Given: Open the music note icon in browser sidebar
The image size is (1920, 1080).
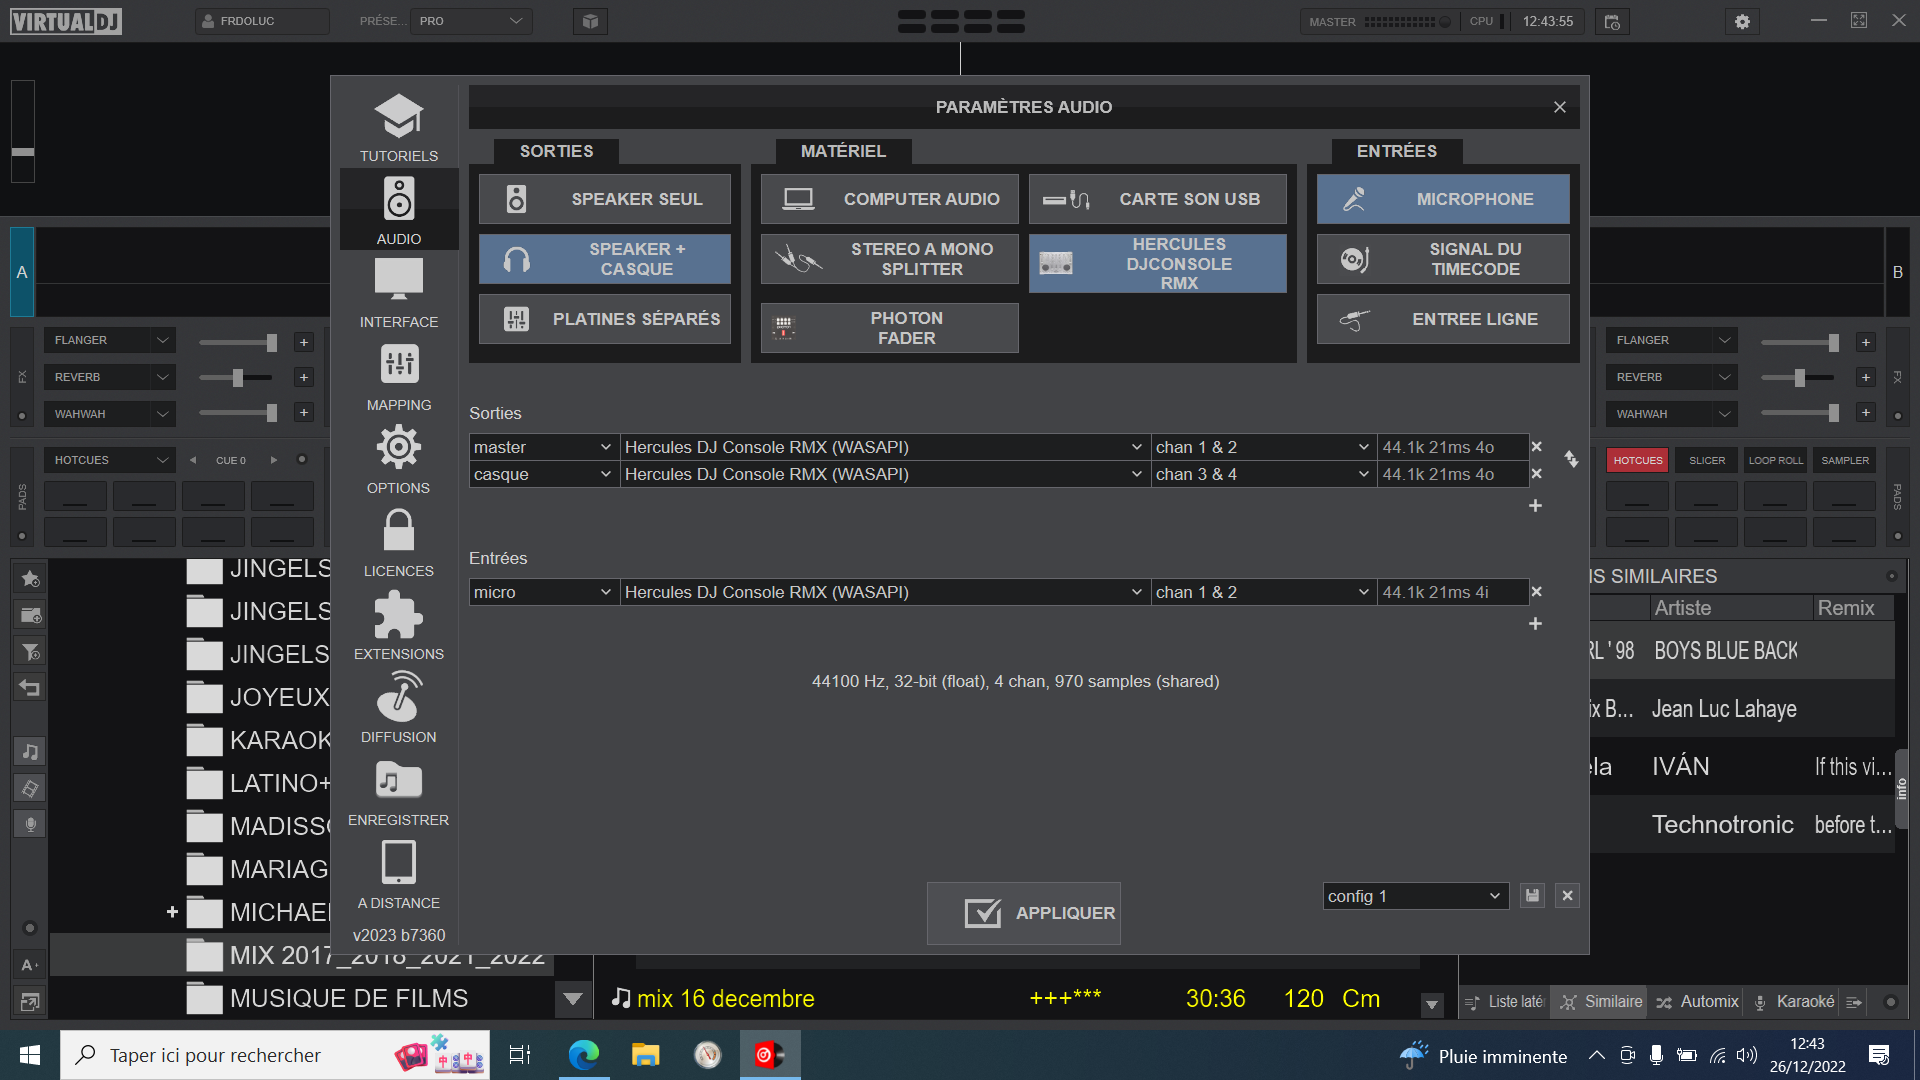Looking at the screenshot, I should click(30, 751).
